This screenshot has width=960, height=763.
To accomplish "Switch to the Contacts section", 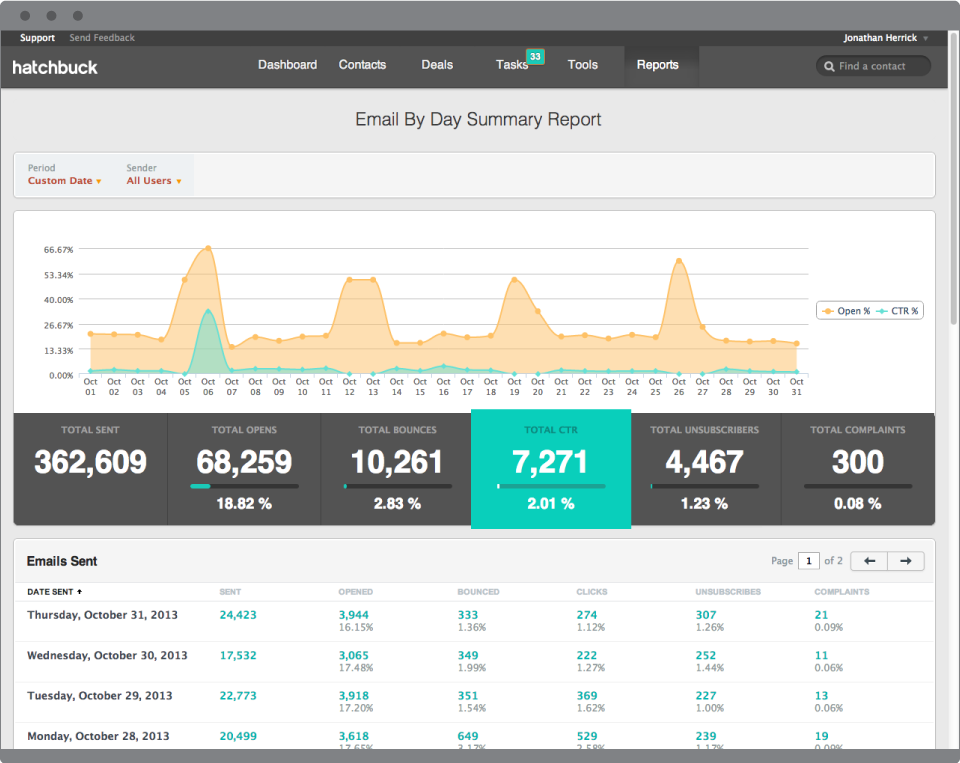I will coord(362,65).
